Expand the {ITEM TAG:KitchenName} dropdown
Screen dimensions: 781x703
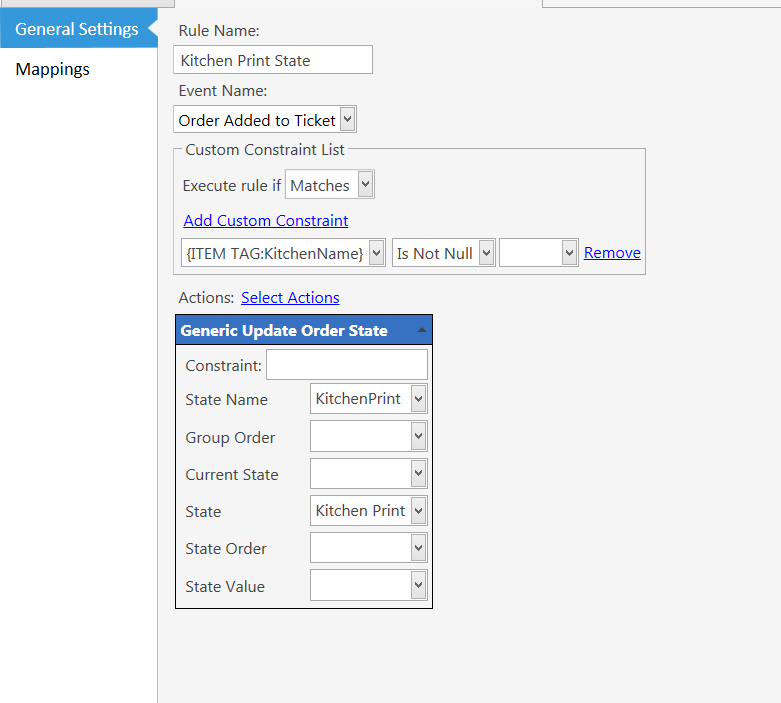[x=377, y=253]
